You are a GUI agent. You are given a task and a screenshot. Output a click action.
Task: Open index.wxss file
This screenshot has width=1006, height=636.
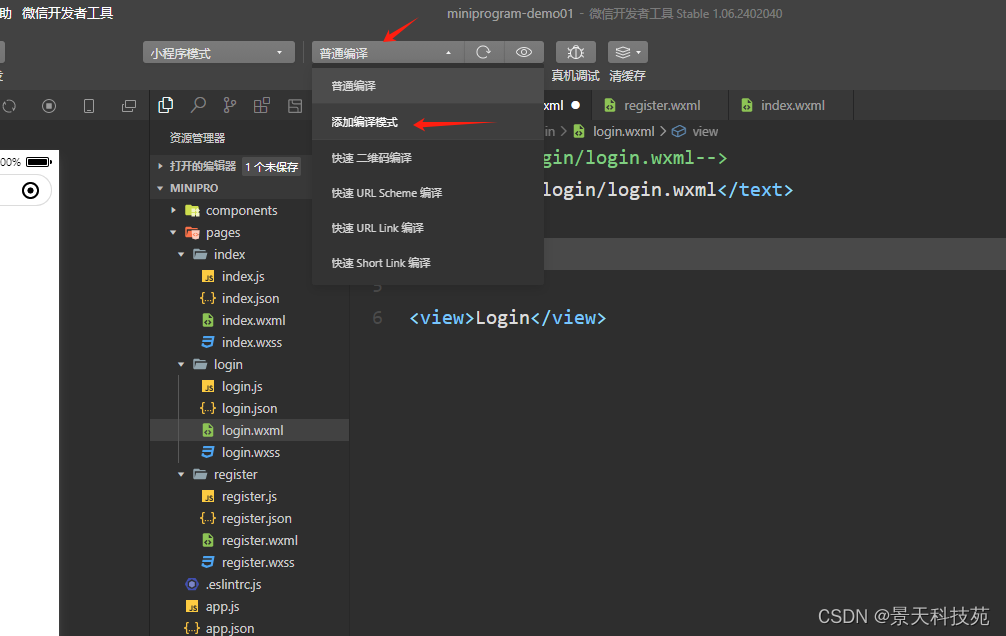click(x=250, y=342)
